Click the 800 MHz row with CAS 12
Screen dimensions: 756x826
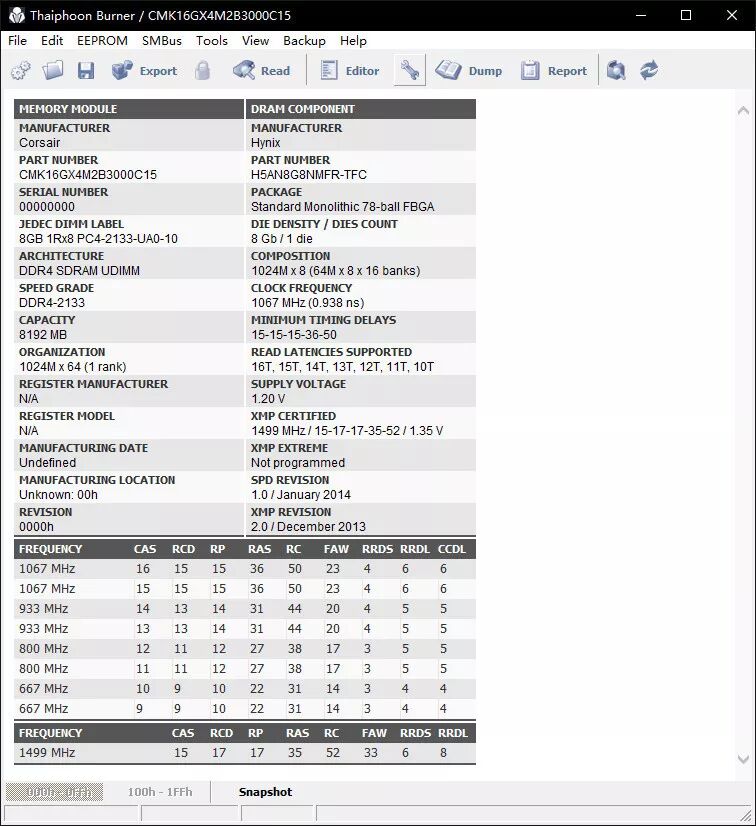click(245, 649)
